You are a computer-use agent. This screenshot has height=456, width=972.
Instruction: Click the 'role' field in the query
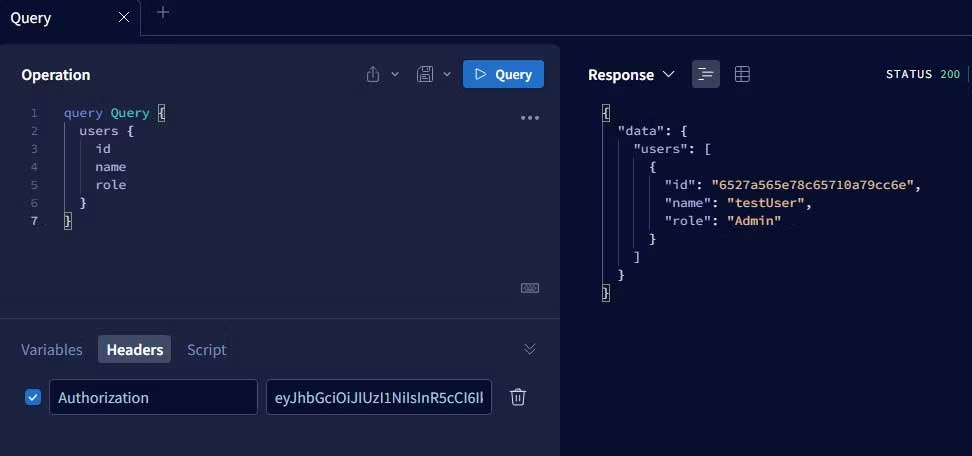pyautogui.click(x=111, y=185)
